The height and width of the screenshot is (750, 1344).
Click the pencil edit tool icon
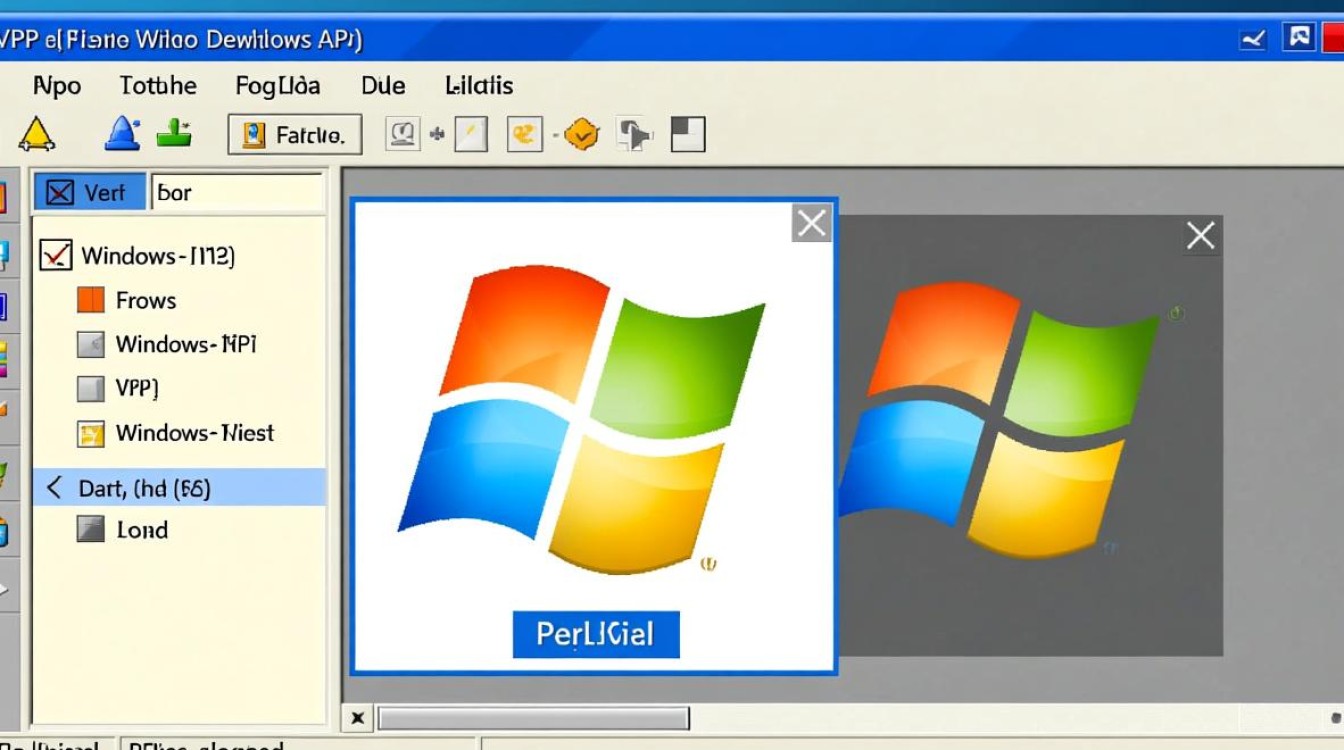(x=471, y=131)
